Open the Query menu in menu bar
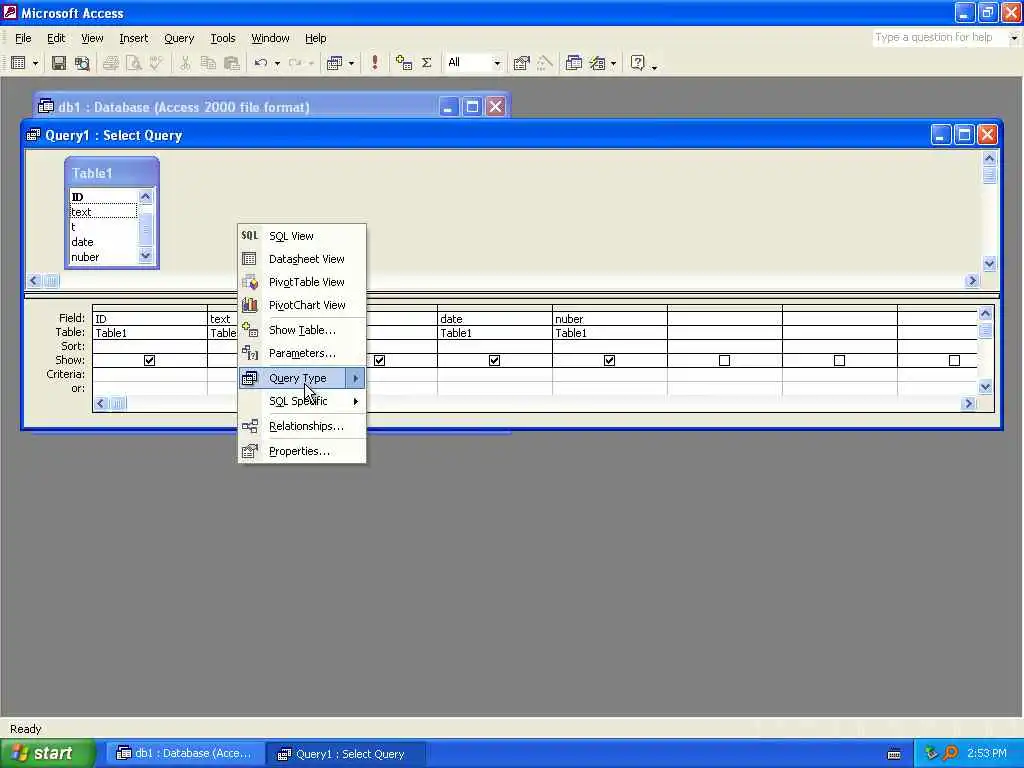Viewport: 1024px width, 768px height. (179, 38)
